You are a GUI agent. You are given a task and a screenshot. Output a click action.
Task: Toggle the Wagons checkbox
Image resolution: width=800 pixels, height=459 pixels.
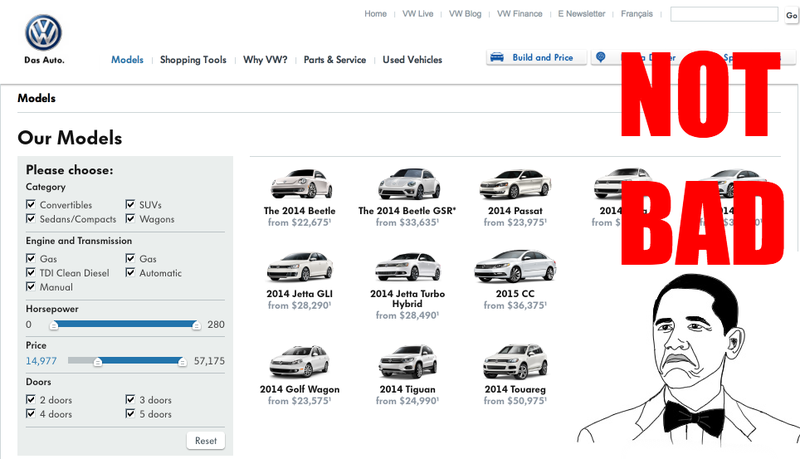point(130,219)
